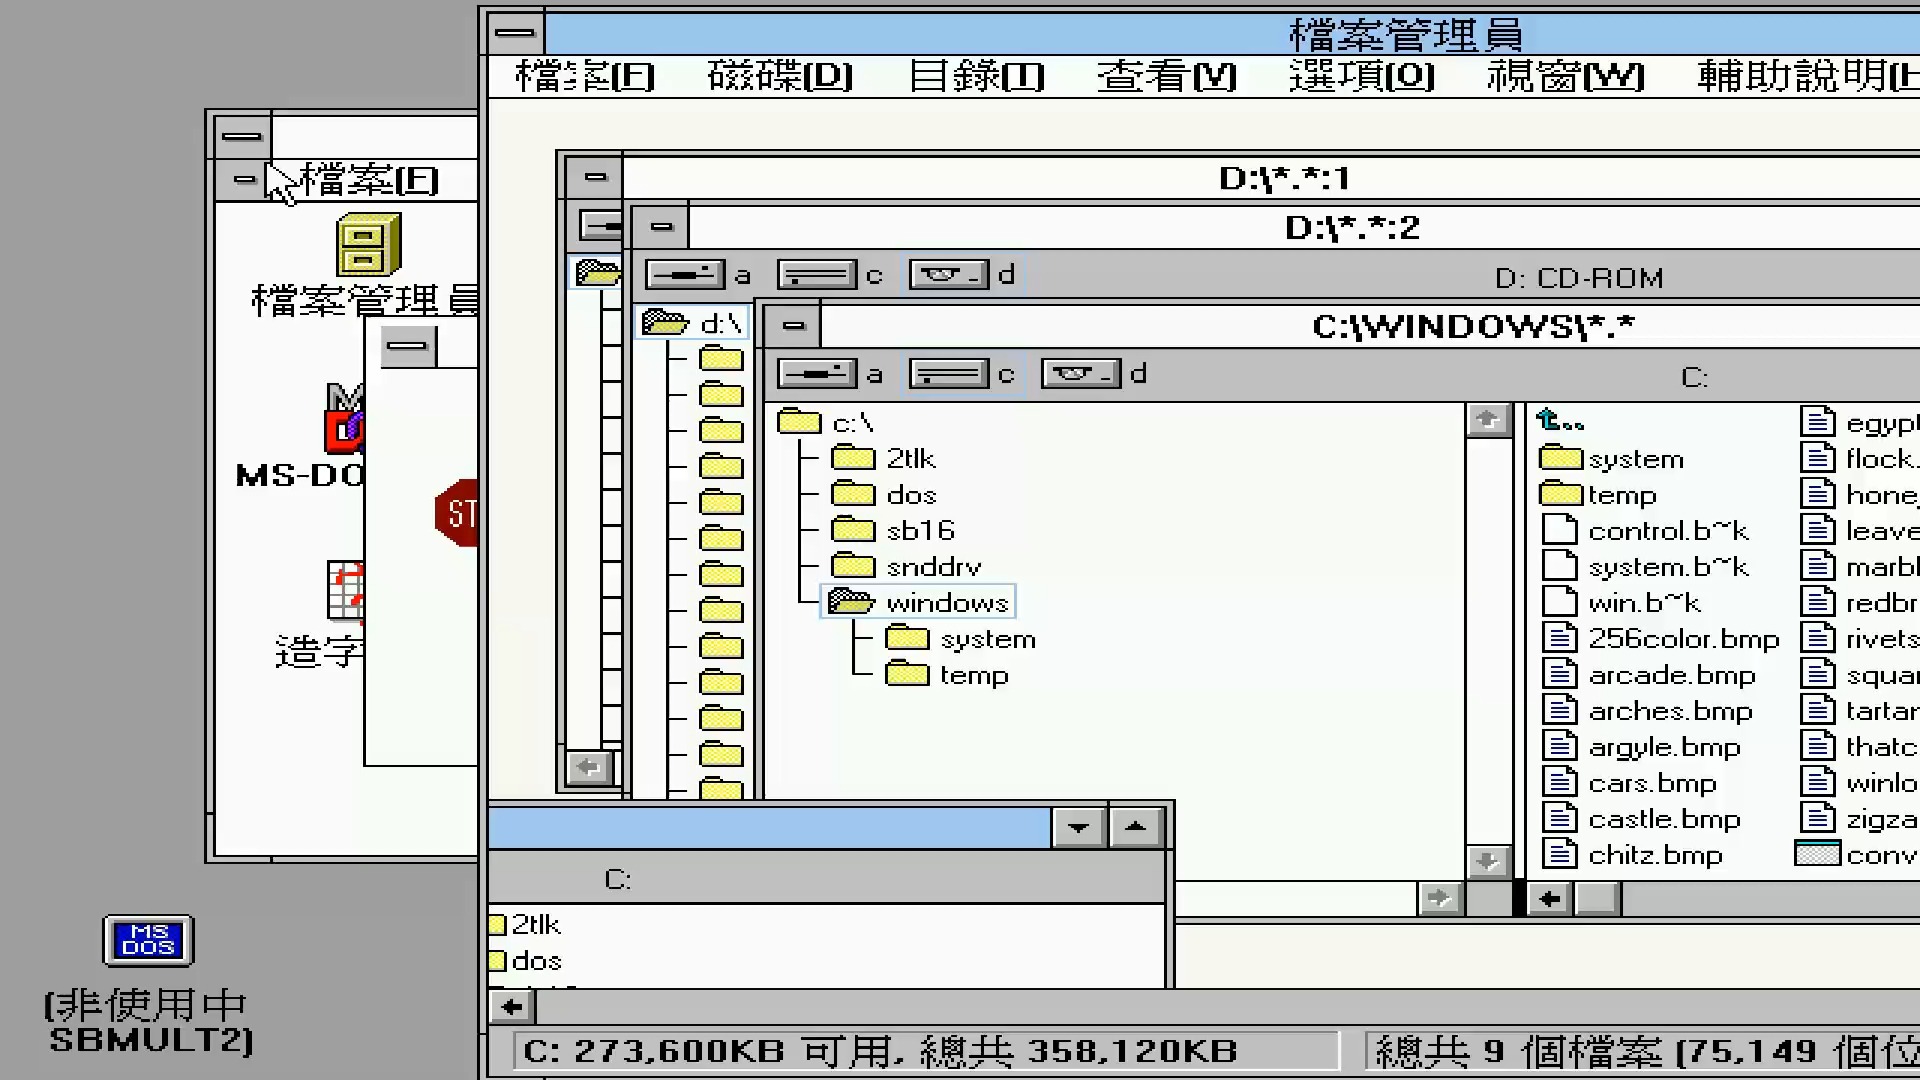Select CD-ROM drive d in C:\WINDOWS window
The width and height of the screenshot is (1920, 1080).
(1079, 375)
